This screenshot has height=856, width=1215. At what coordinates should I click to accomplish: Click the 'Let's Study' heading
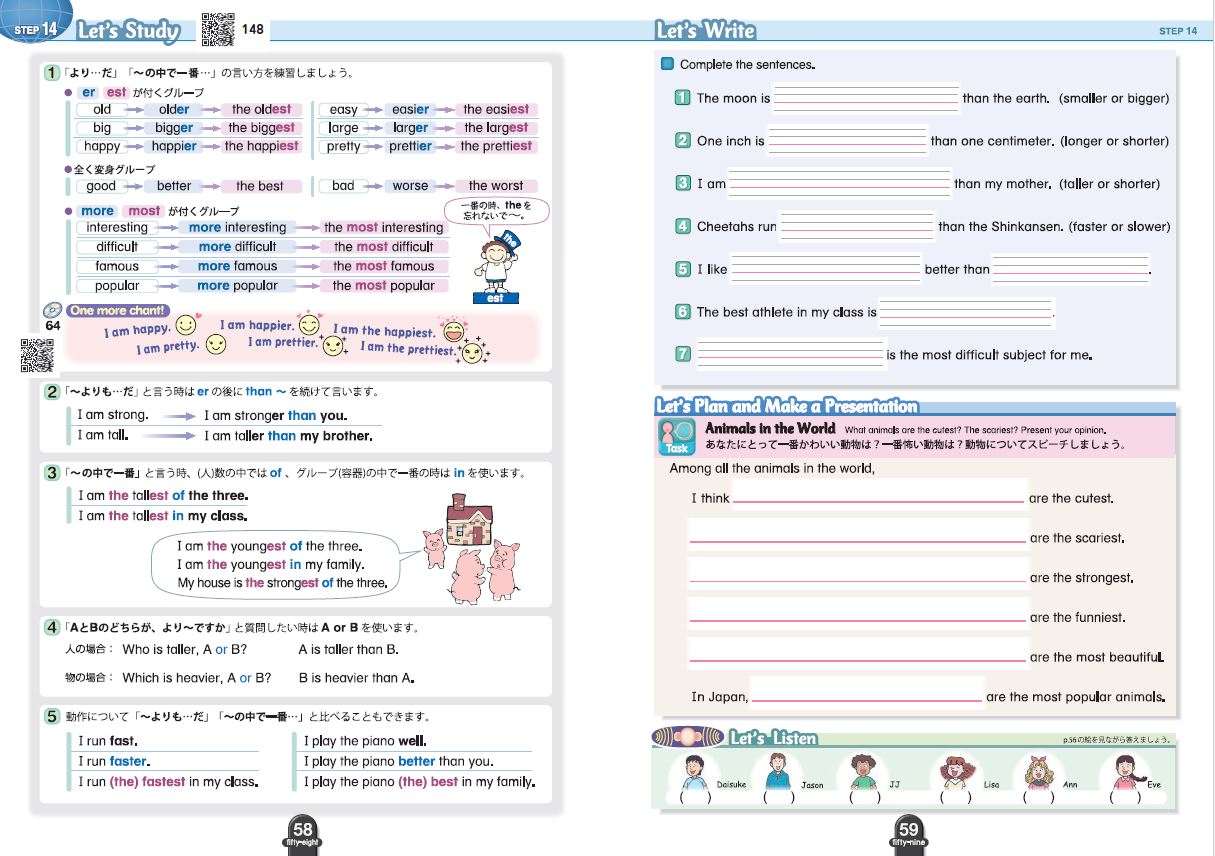pos(128,31)
